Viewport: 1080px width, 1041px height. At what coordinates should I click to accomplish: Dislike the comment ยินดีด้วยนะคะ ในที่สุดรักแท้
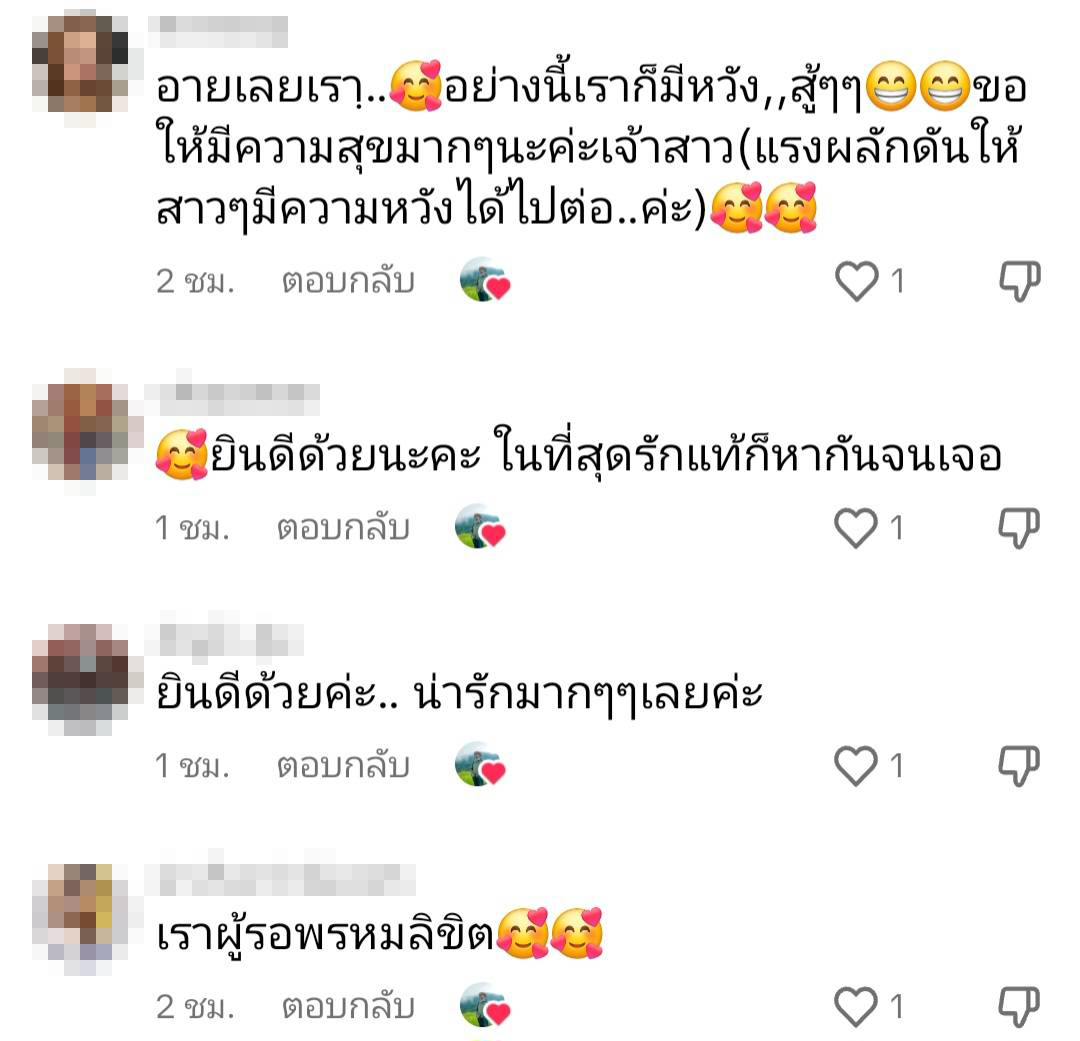(1019, 528)
